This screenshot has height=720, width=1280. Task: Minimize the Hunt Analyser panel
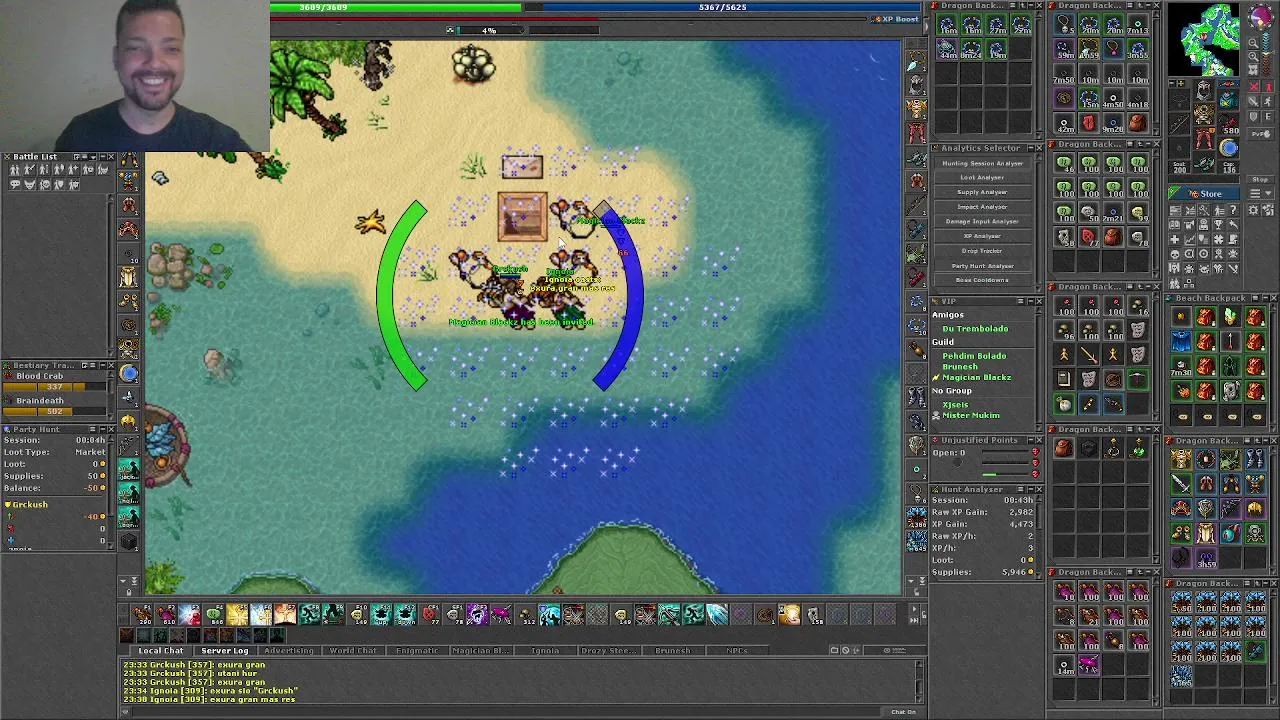1029,489
